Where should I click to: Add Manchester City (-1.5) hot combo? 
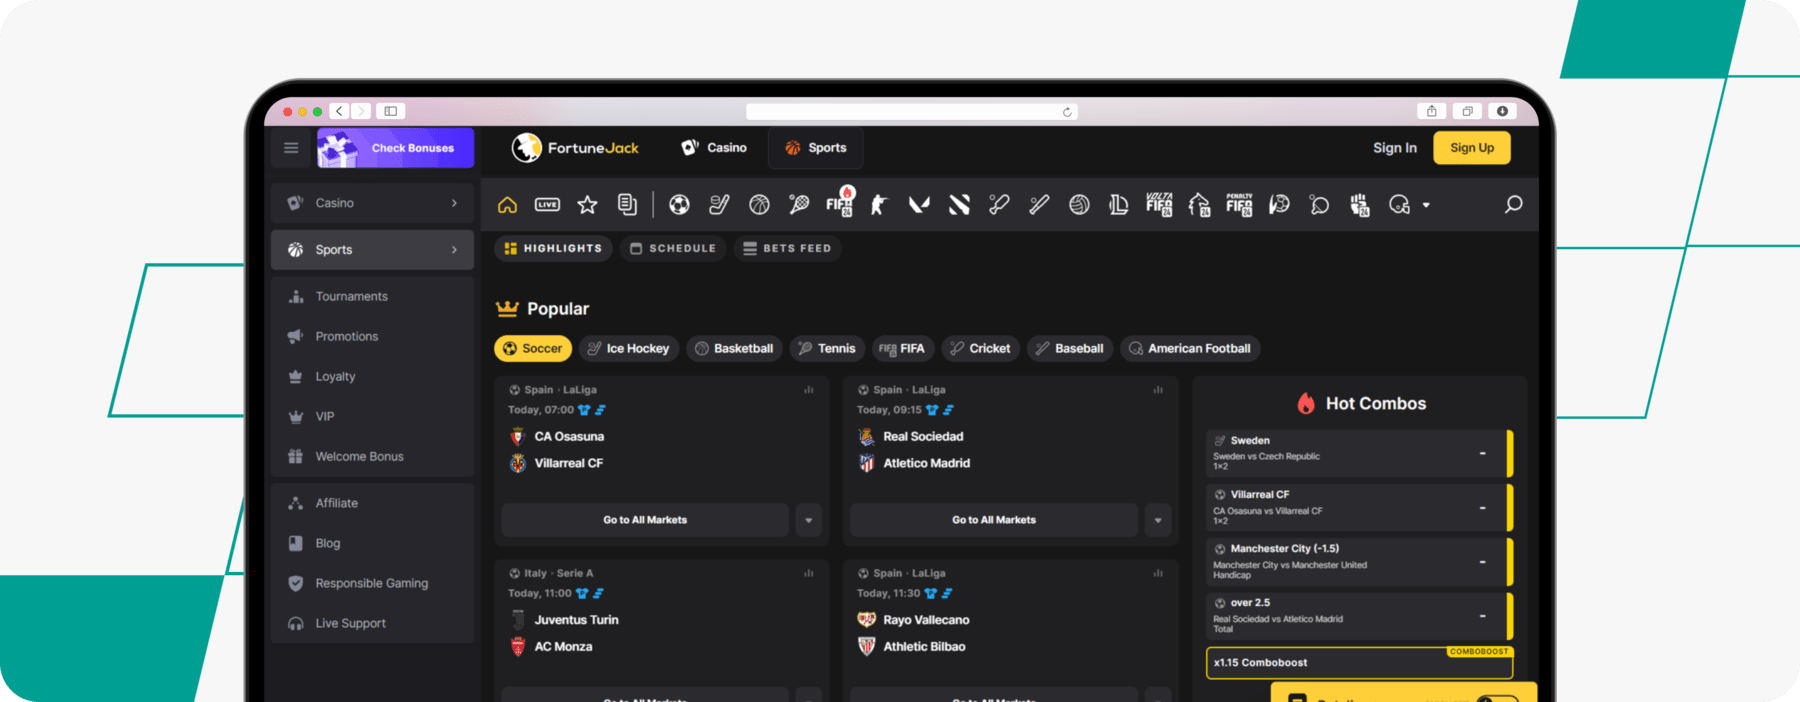(x=1359, y=562)
